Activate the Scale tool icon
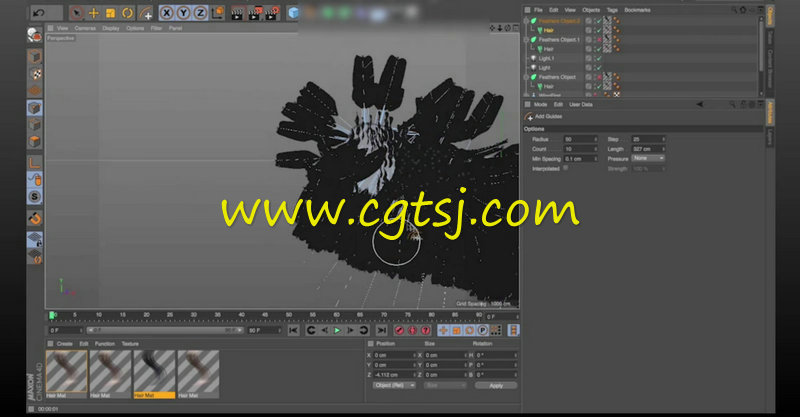800x417 pixels. (x=110, y=13)
